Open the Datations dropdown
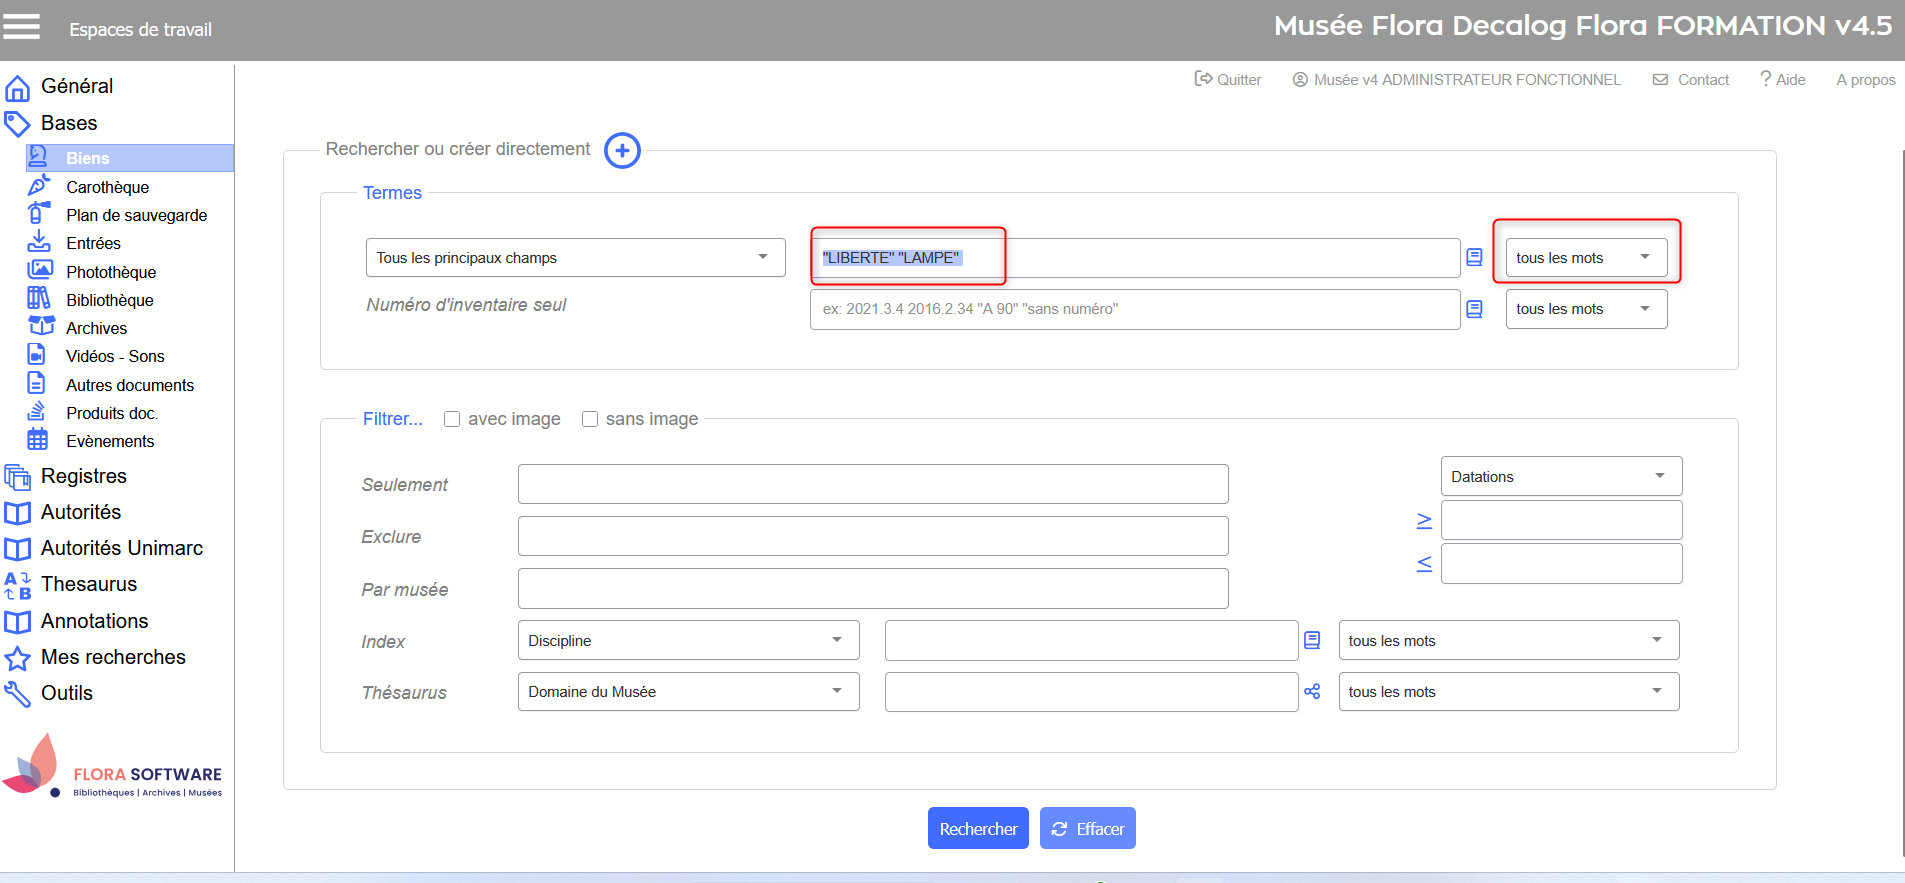 point(1560,477)
